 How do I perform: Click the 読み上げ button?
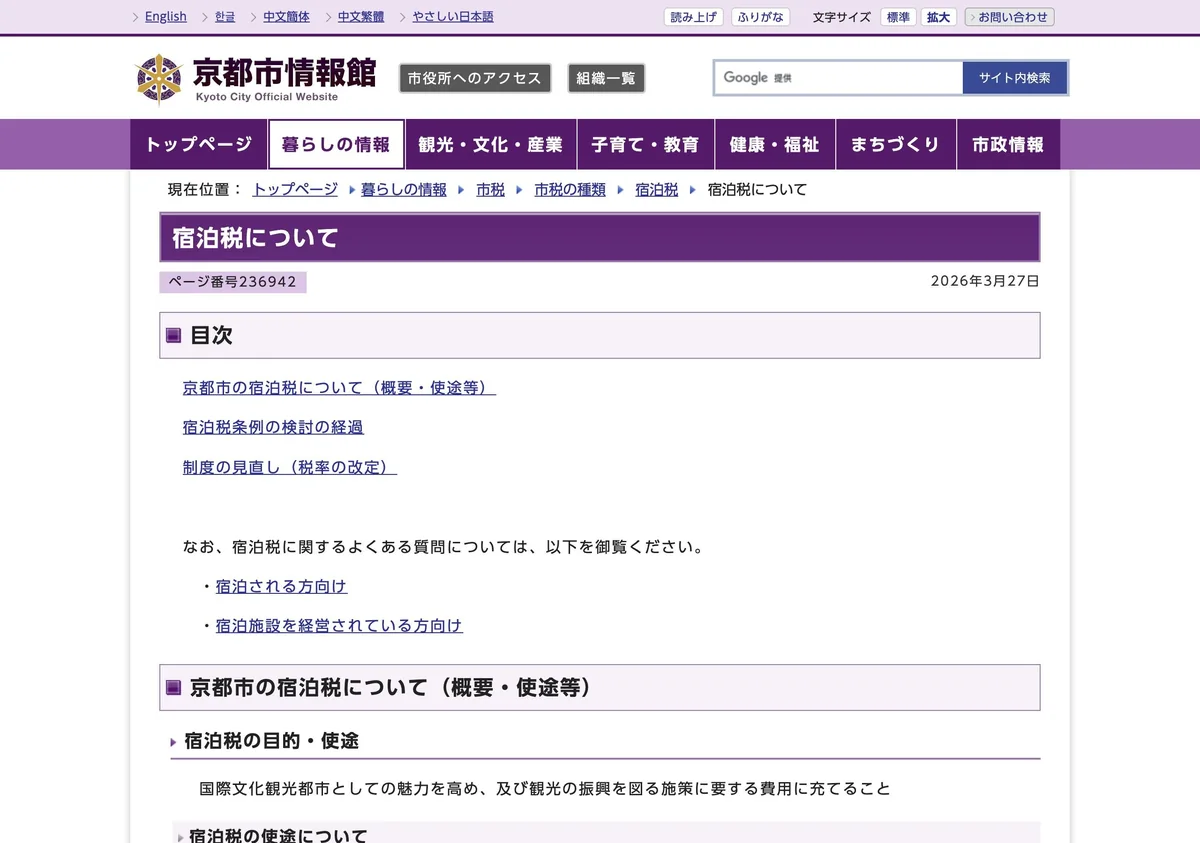pyautogui.click(x=693, y=17)
